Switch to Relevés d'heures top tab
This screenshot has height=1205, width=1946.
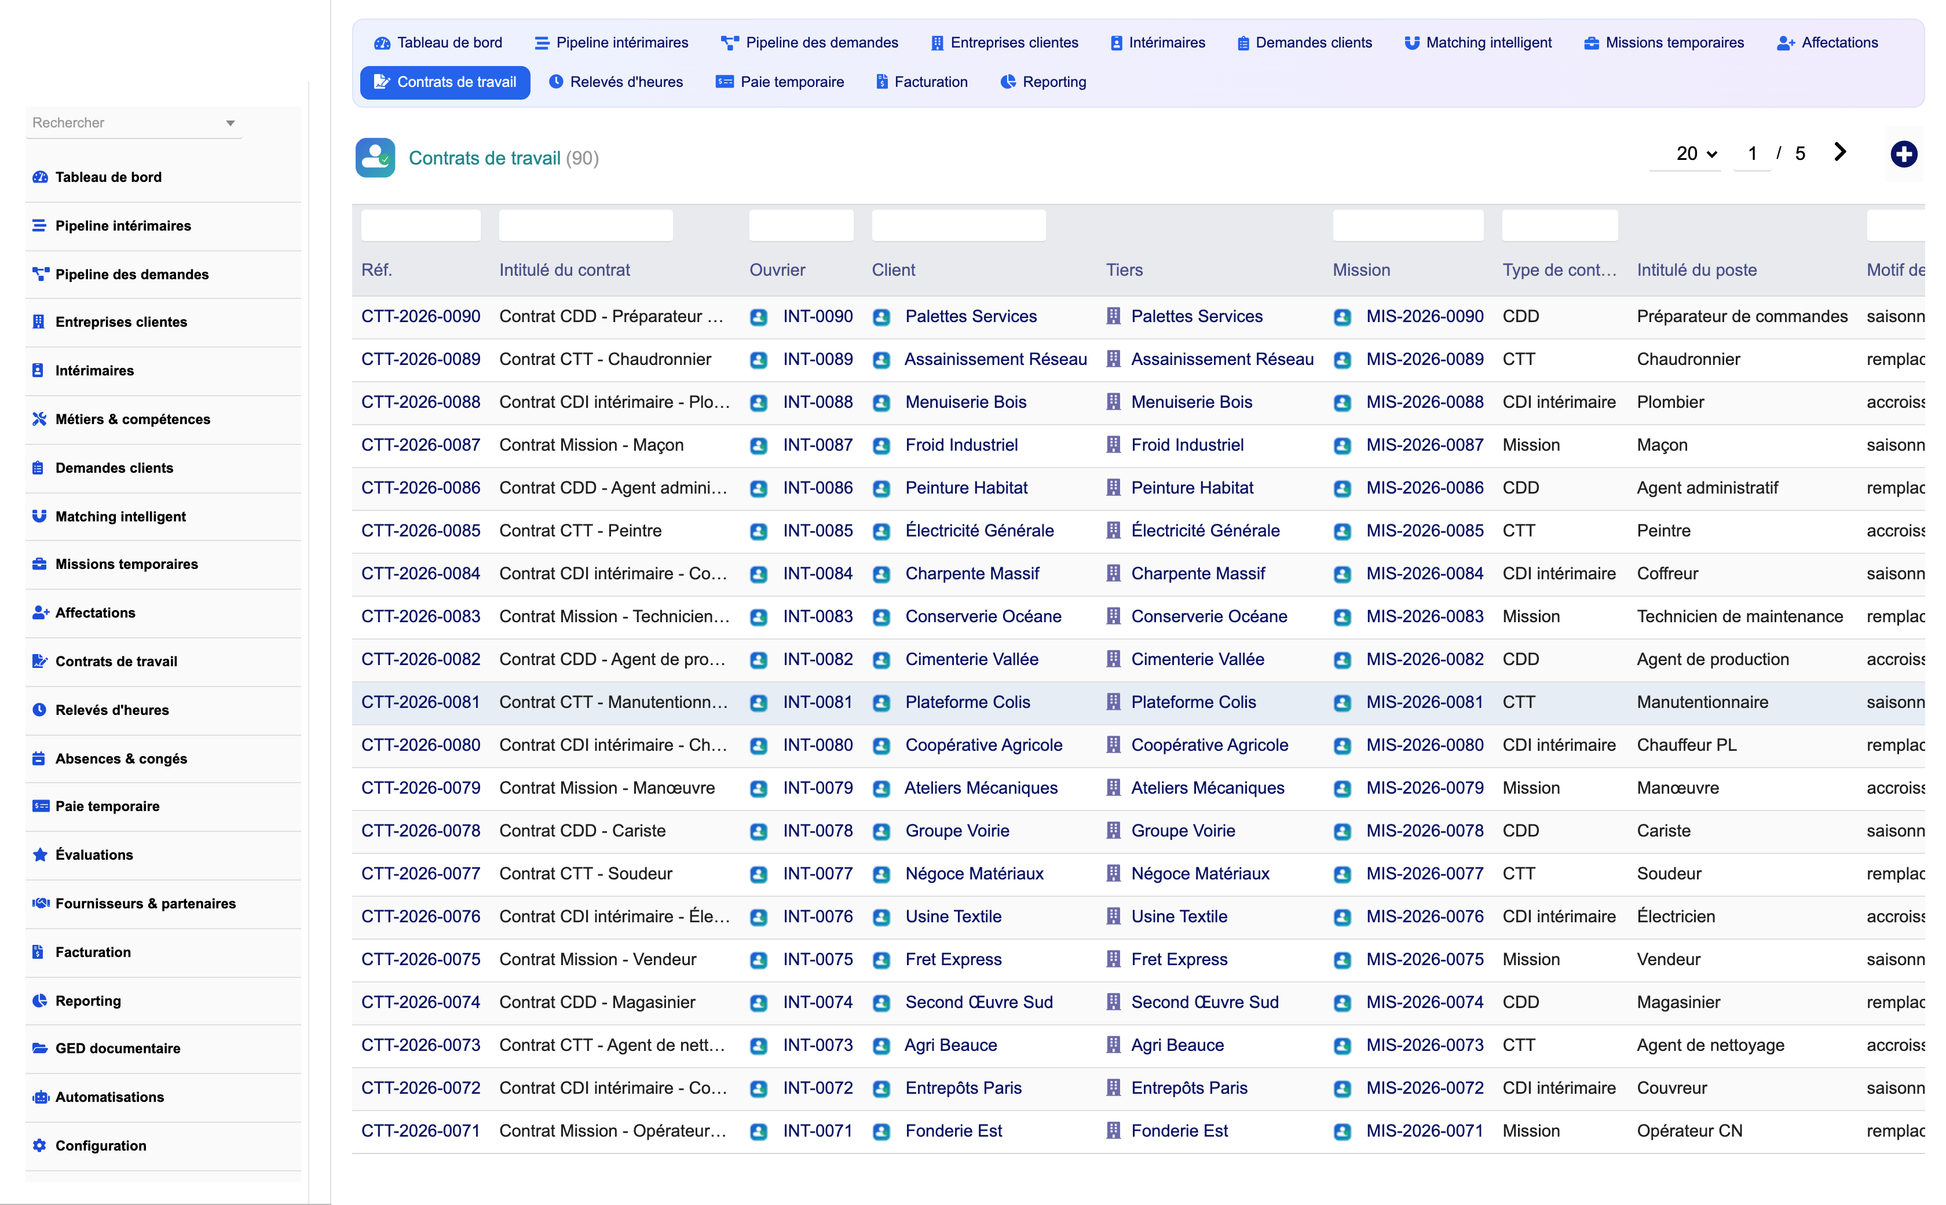(616, 82)
